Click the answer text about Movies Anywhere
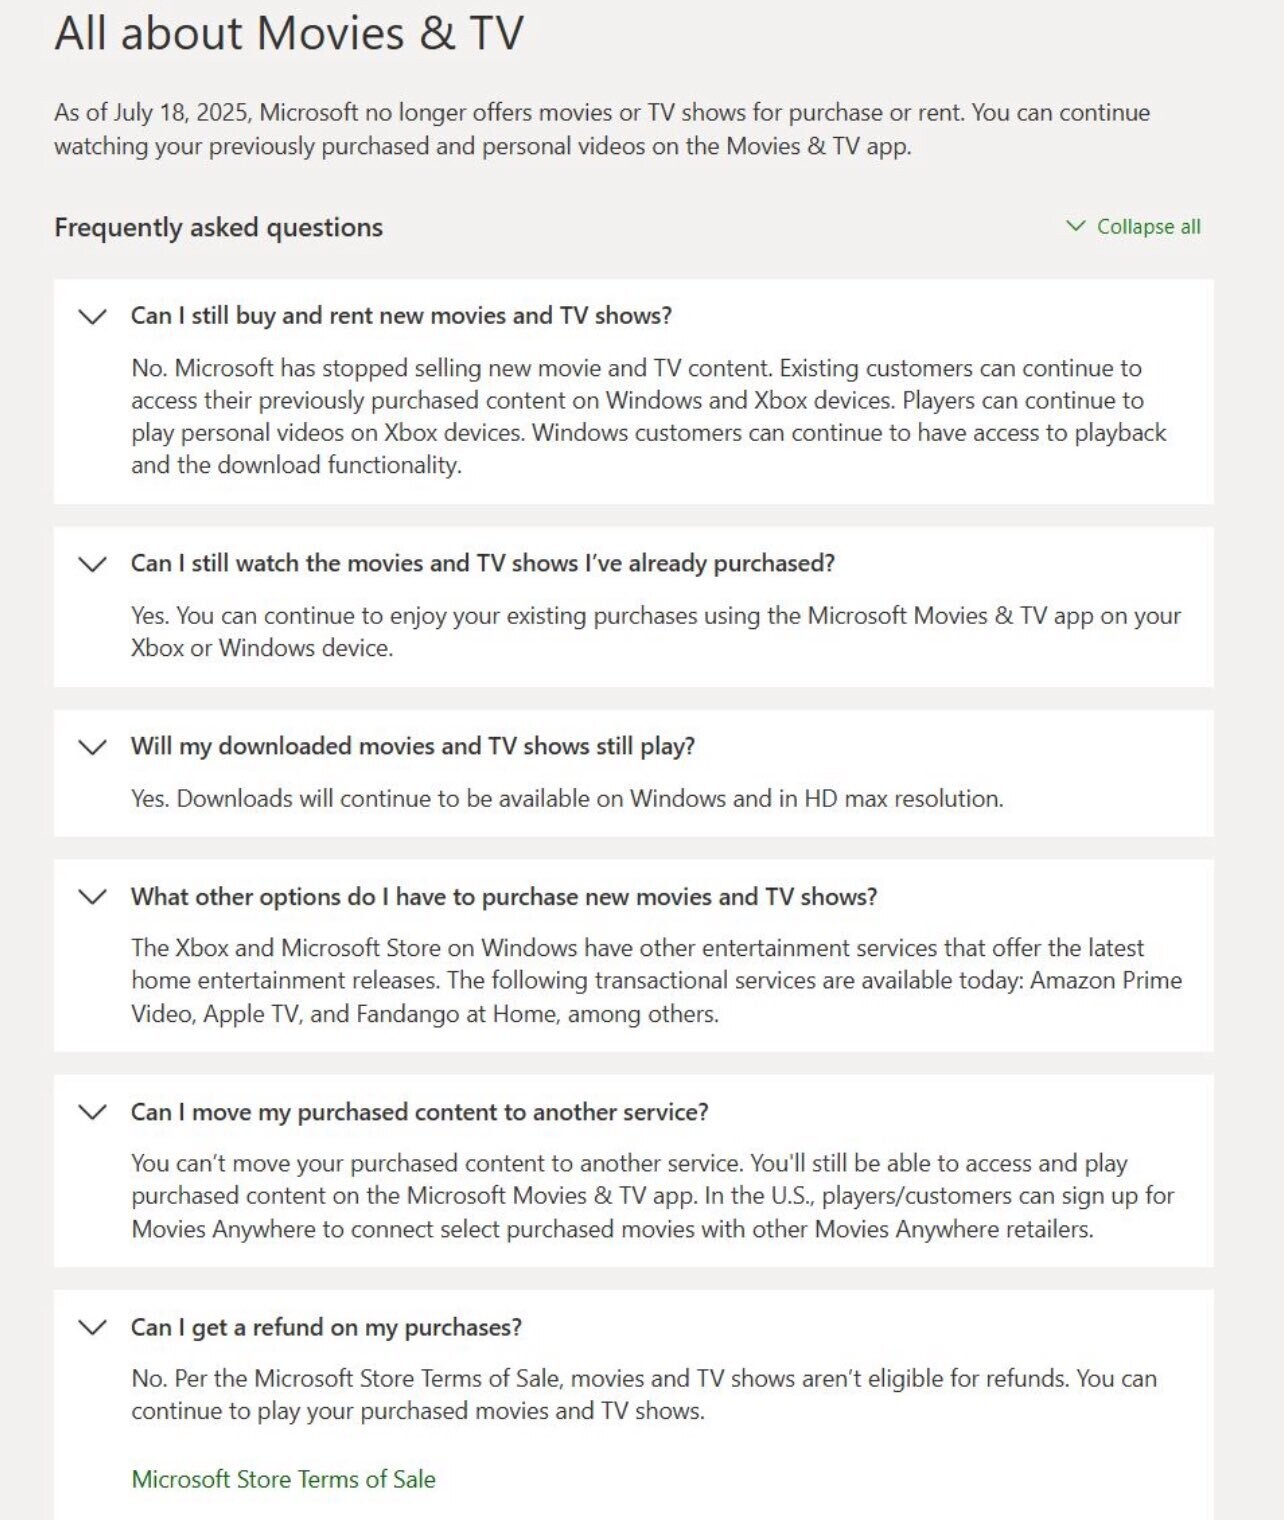The width and height of the screenshot is (1284, 1520). click(651, 1196)
